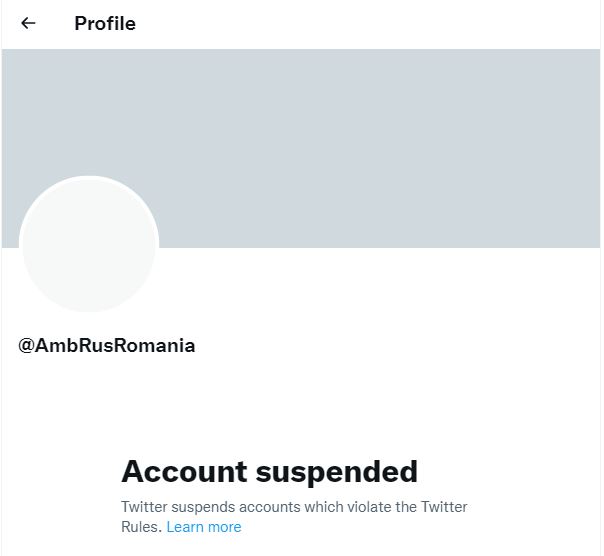The image size is (604, 556).
Task: Click the Twitter suspends accounts explanation text
Action: [x=294, y=508]
